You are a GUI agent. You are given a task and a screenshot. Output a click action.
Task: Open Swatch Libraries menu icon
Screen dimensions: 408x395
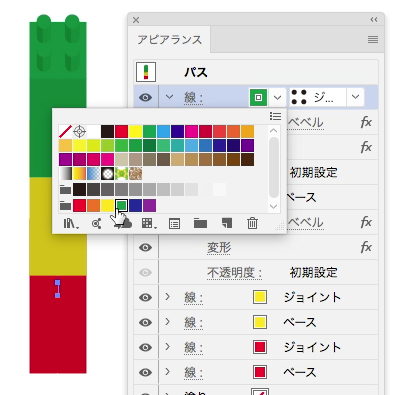click(71, 223)
